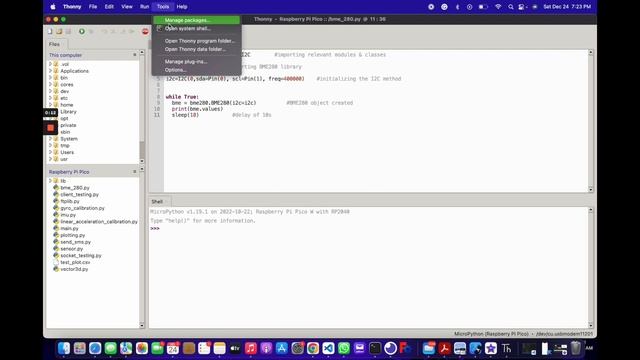Image resolution: width=640 pixels, height=360 pixels.
Task: Choose Open Thonny data folder... entry
Action: [x=197, y=49]
